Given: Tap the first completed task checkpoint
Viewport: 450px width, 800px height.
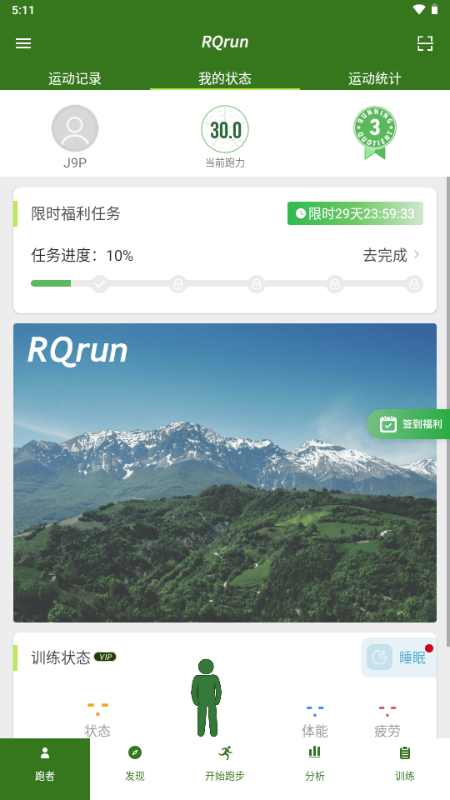Looking at the screenshot, I should [x=100, y=284].
